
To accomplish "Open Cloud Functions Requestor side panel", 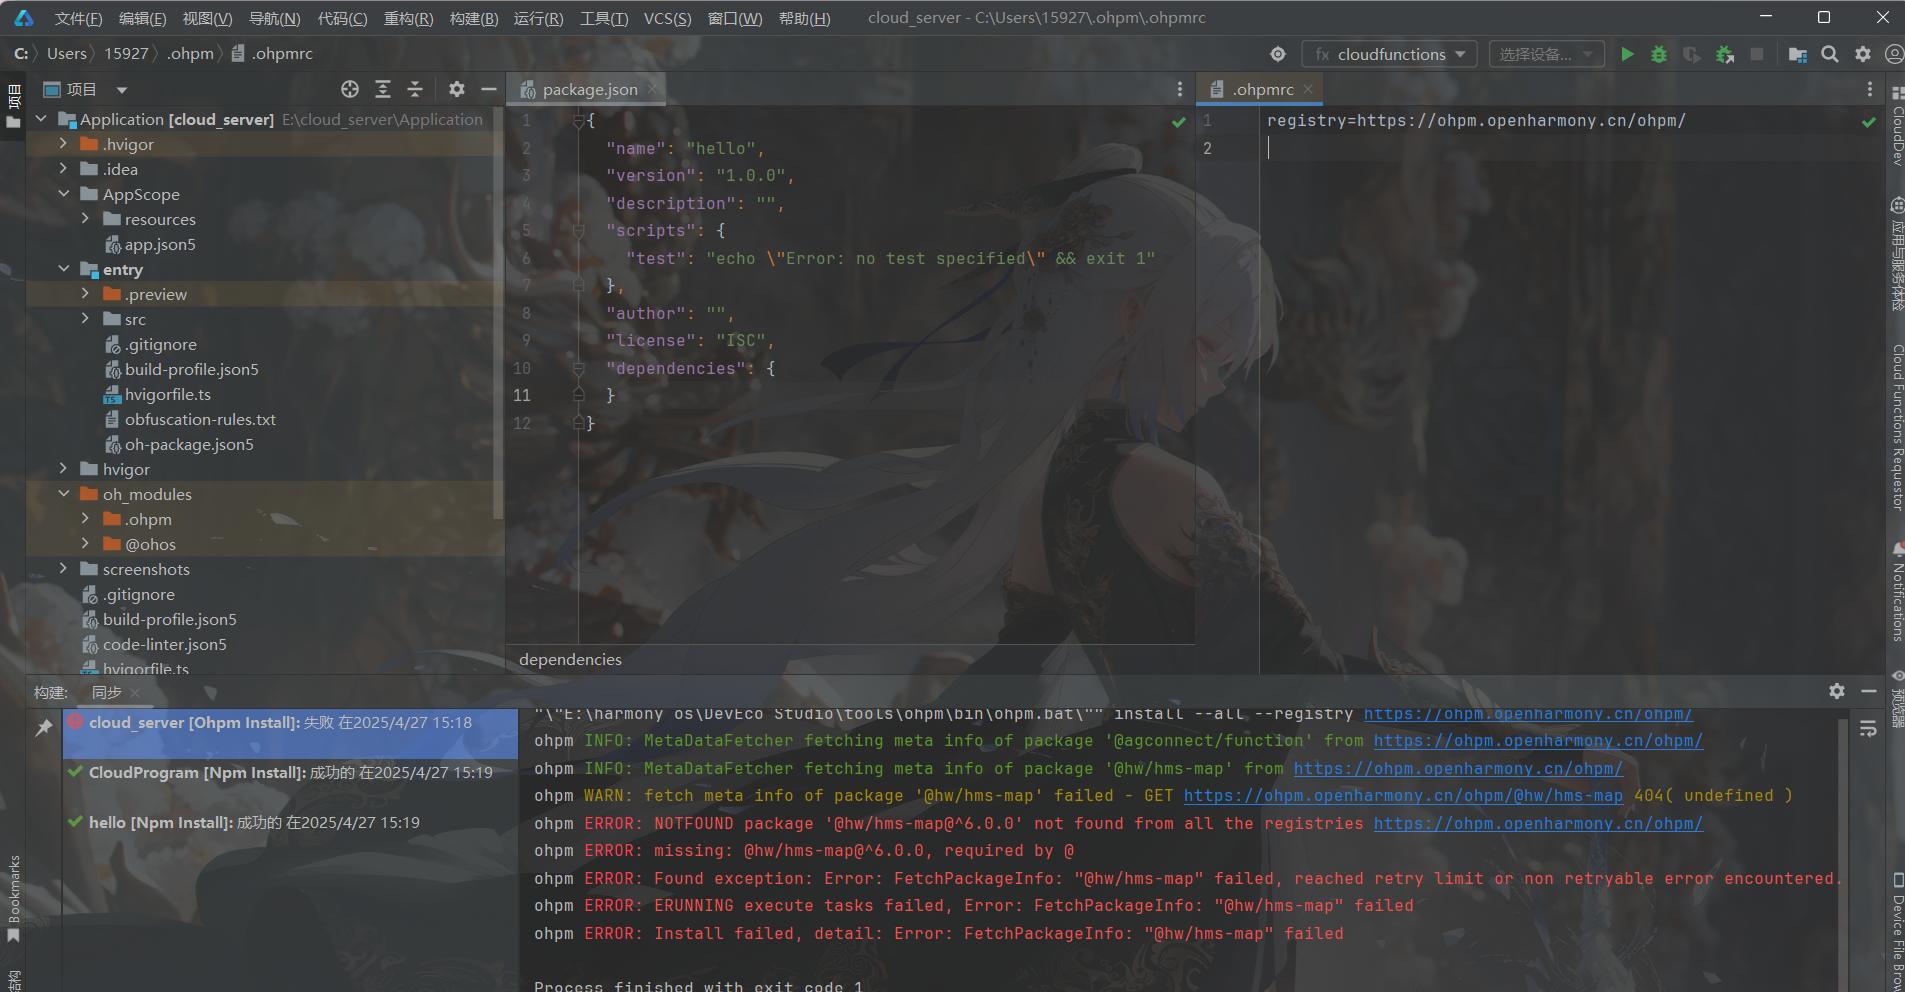I will click(x=1896, y=427).
